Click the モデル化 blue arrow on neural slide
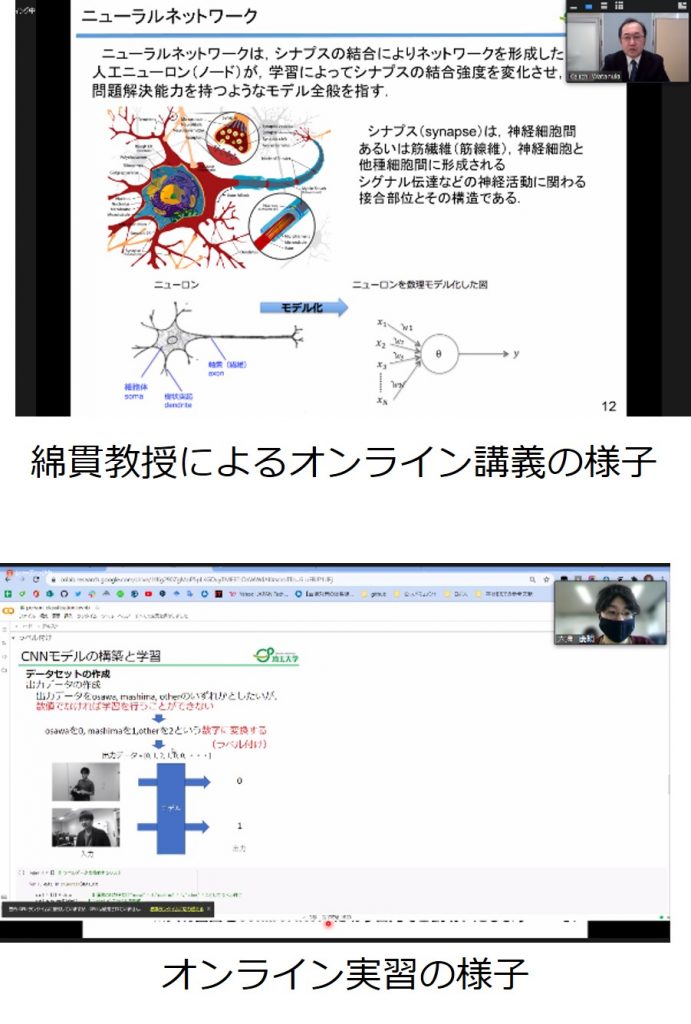The image size is (691, 1024). 304,308
